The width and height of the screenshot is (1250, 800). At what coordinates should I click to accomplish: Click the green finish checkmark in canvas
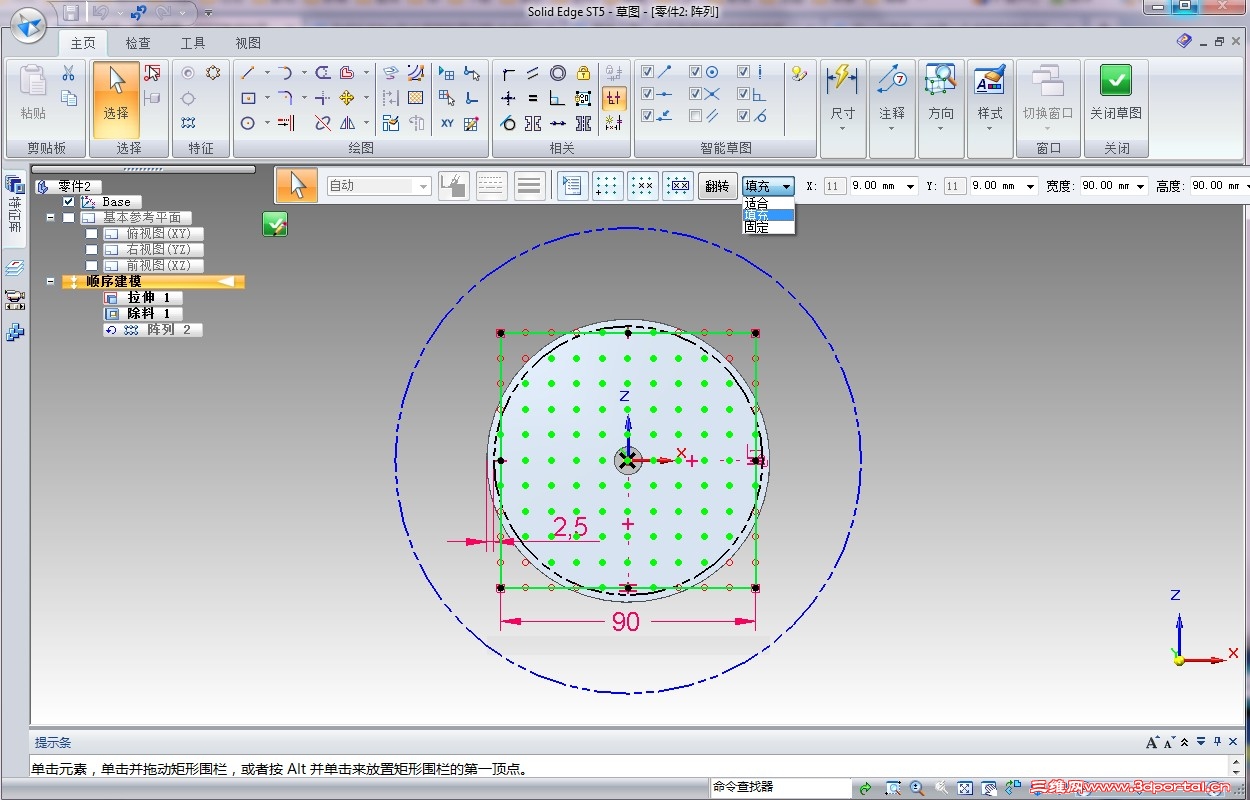[x=275, y=225]
